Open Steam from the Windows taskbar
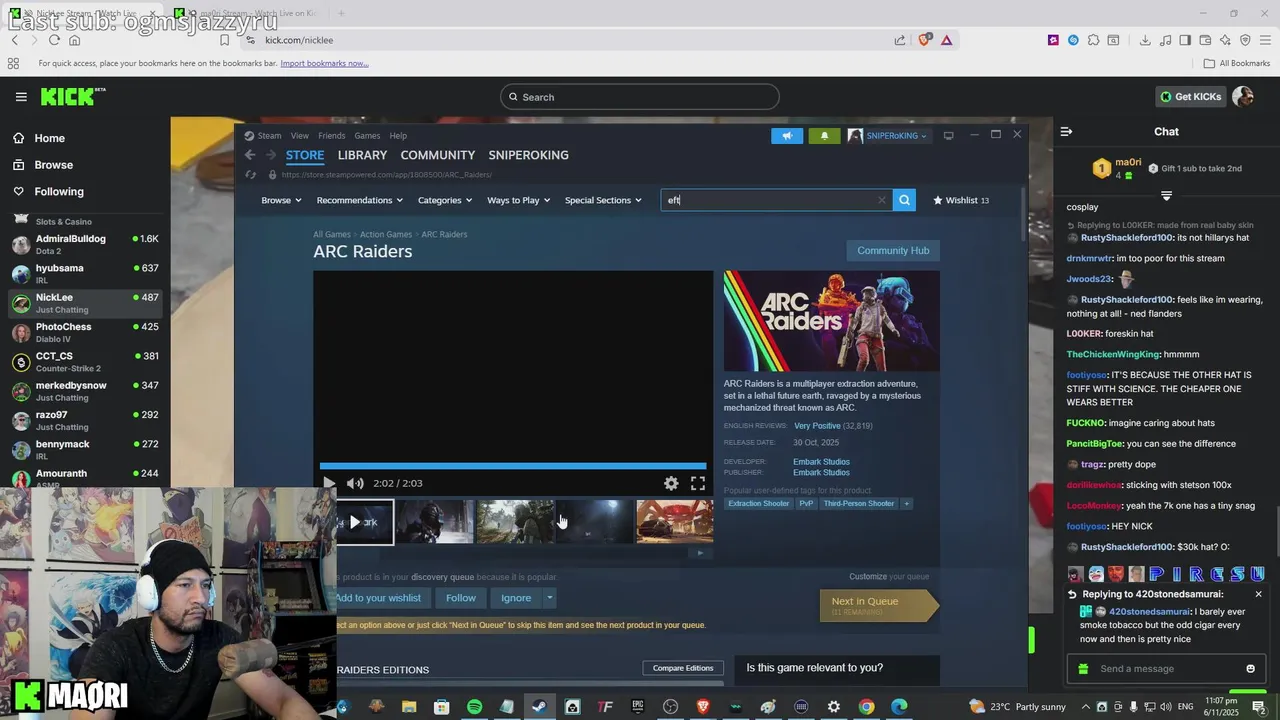The height and width of the screenshot is (720, 1280). 539,707
